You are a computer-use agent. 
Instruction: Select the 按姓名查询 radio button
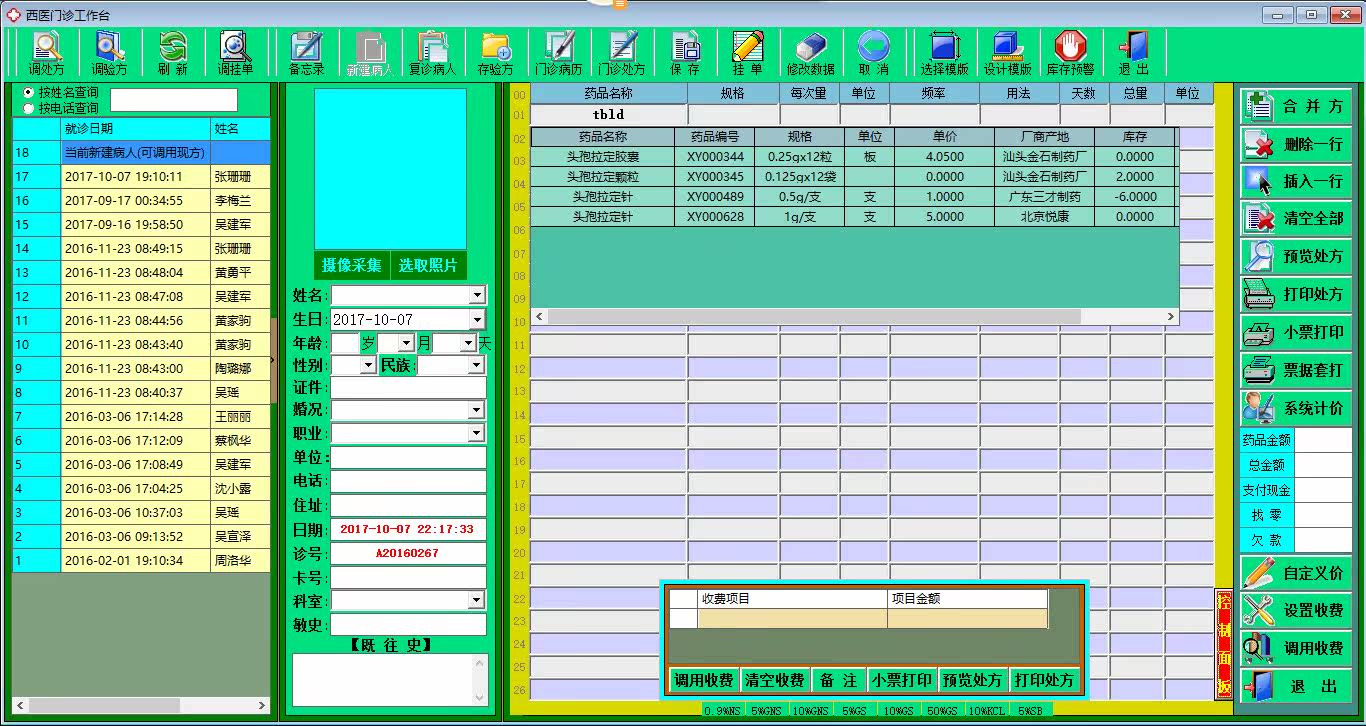tap(28, 92)
